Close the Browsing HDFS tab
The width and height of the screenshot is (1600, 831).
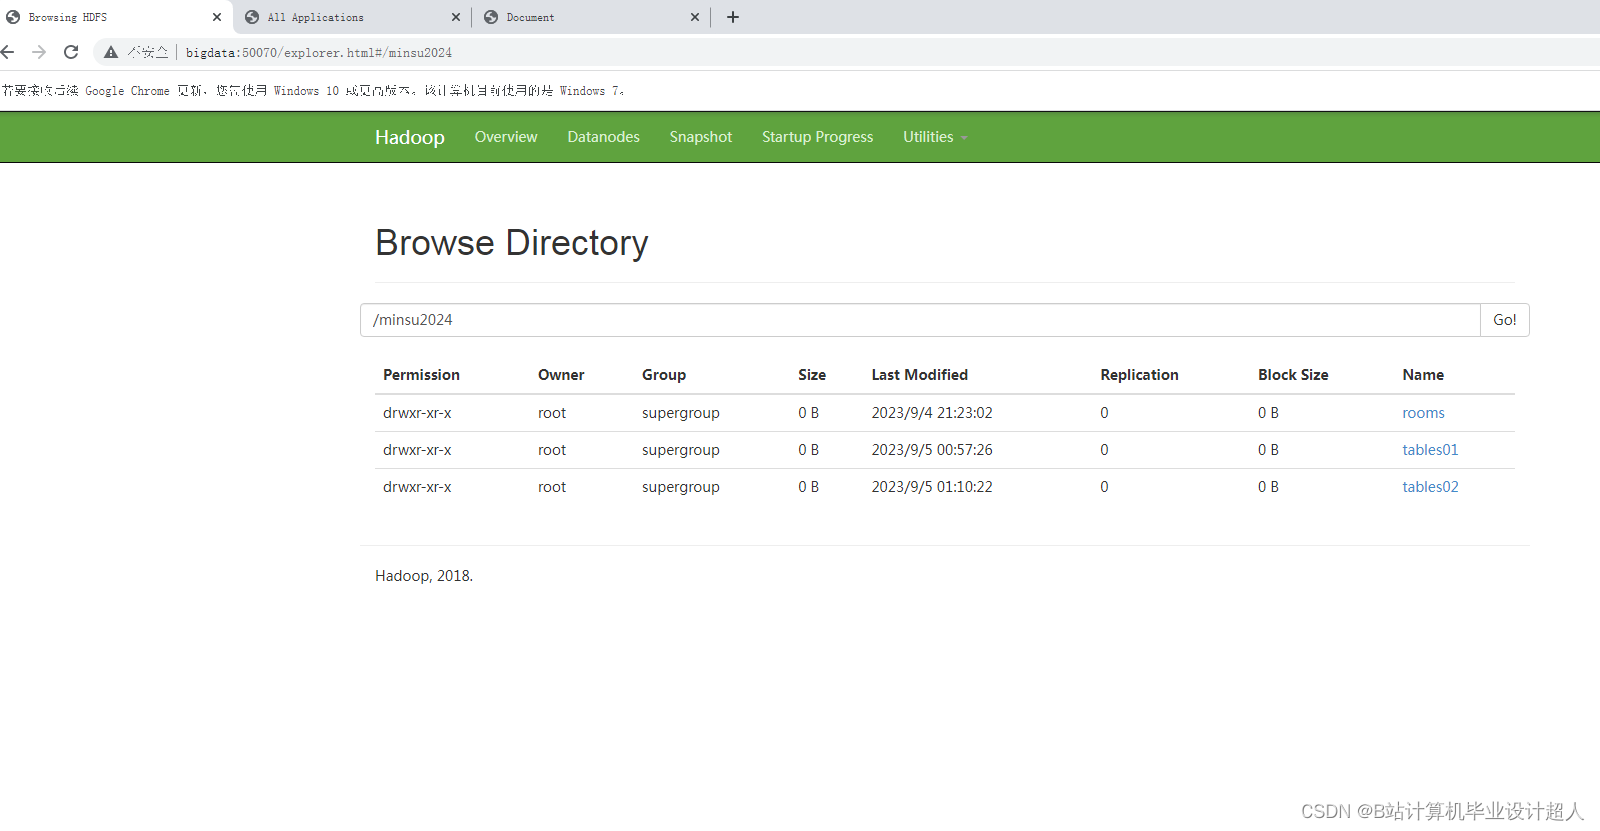pyautogui.click(x=217, y=17)
